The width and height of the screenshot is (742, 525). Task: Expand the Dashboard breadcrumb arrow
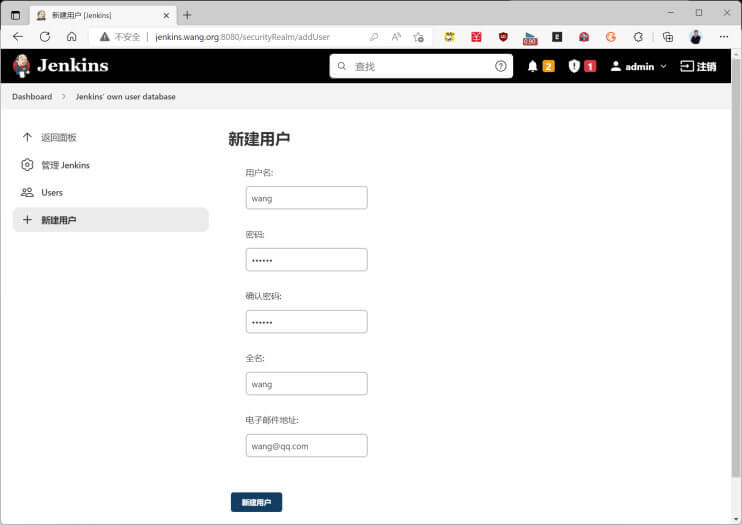64,97
